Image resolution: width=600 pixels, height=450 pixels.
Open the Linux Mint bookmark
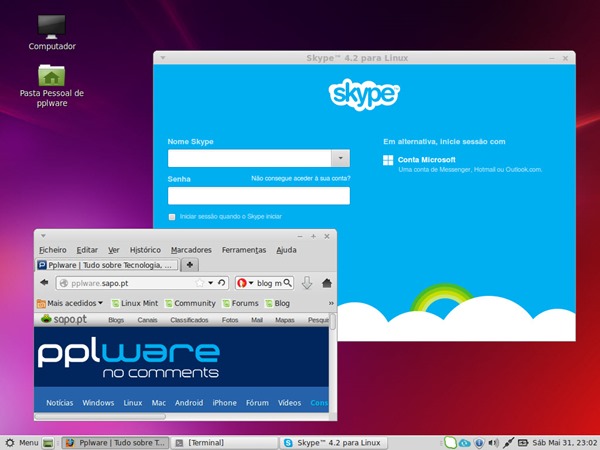[x=135, y=303]
